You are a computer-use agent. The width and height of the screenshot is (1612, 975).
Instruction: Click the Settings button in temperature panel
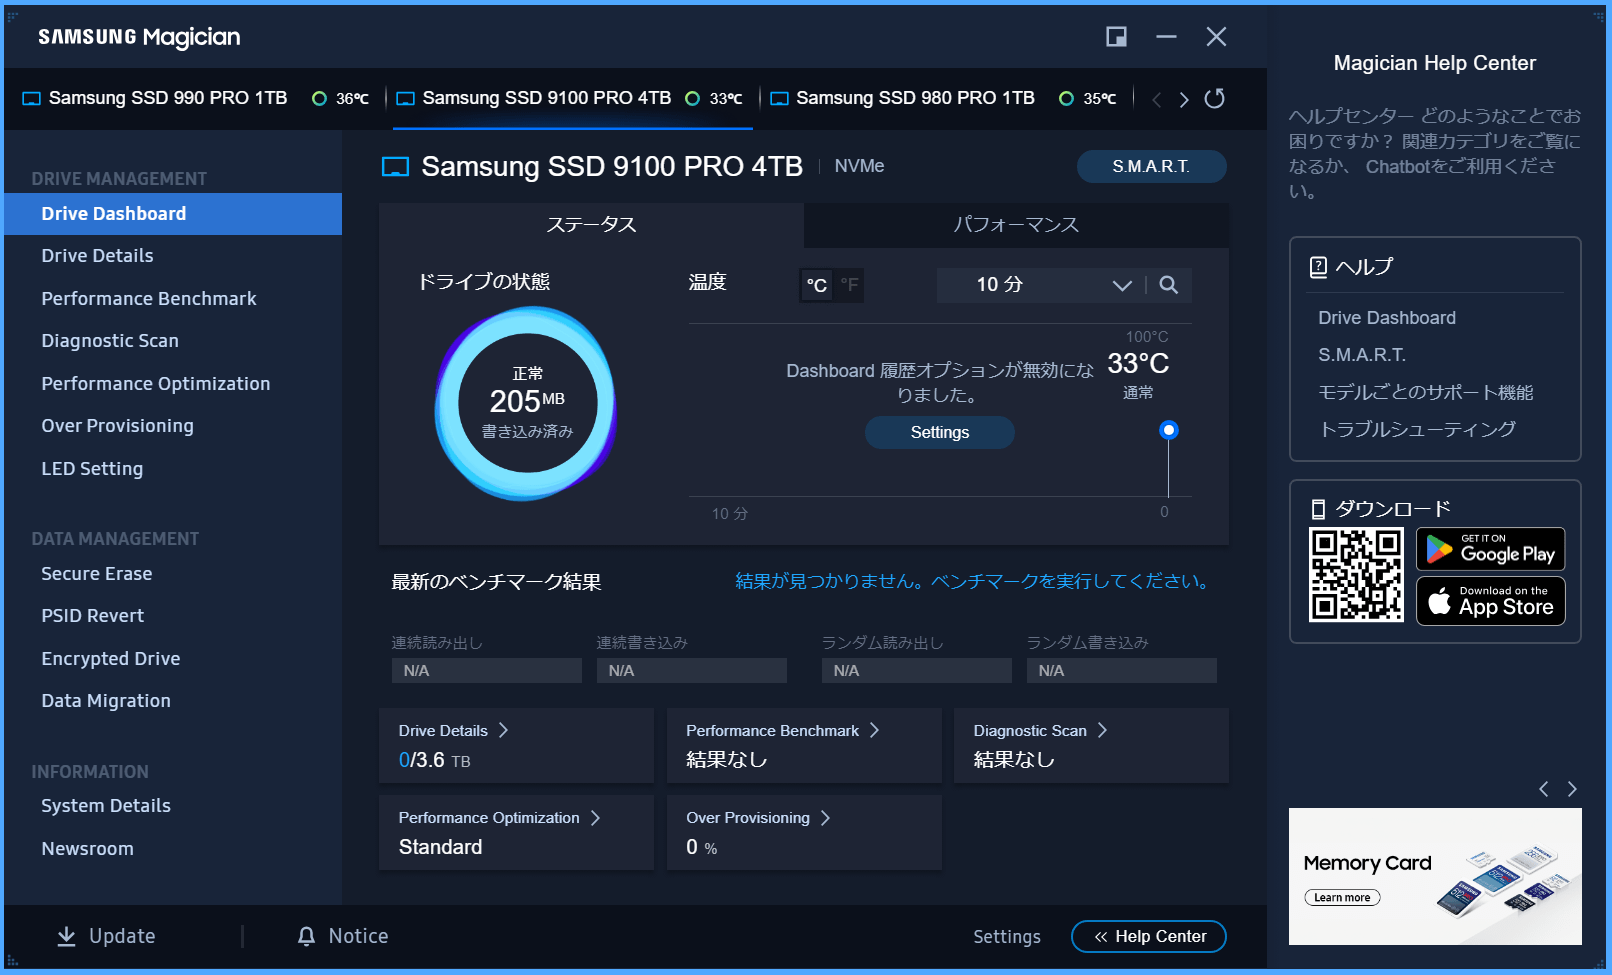tap(940, 432)
